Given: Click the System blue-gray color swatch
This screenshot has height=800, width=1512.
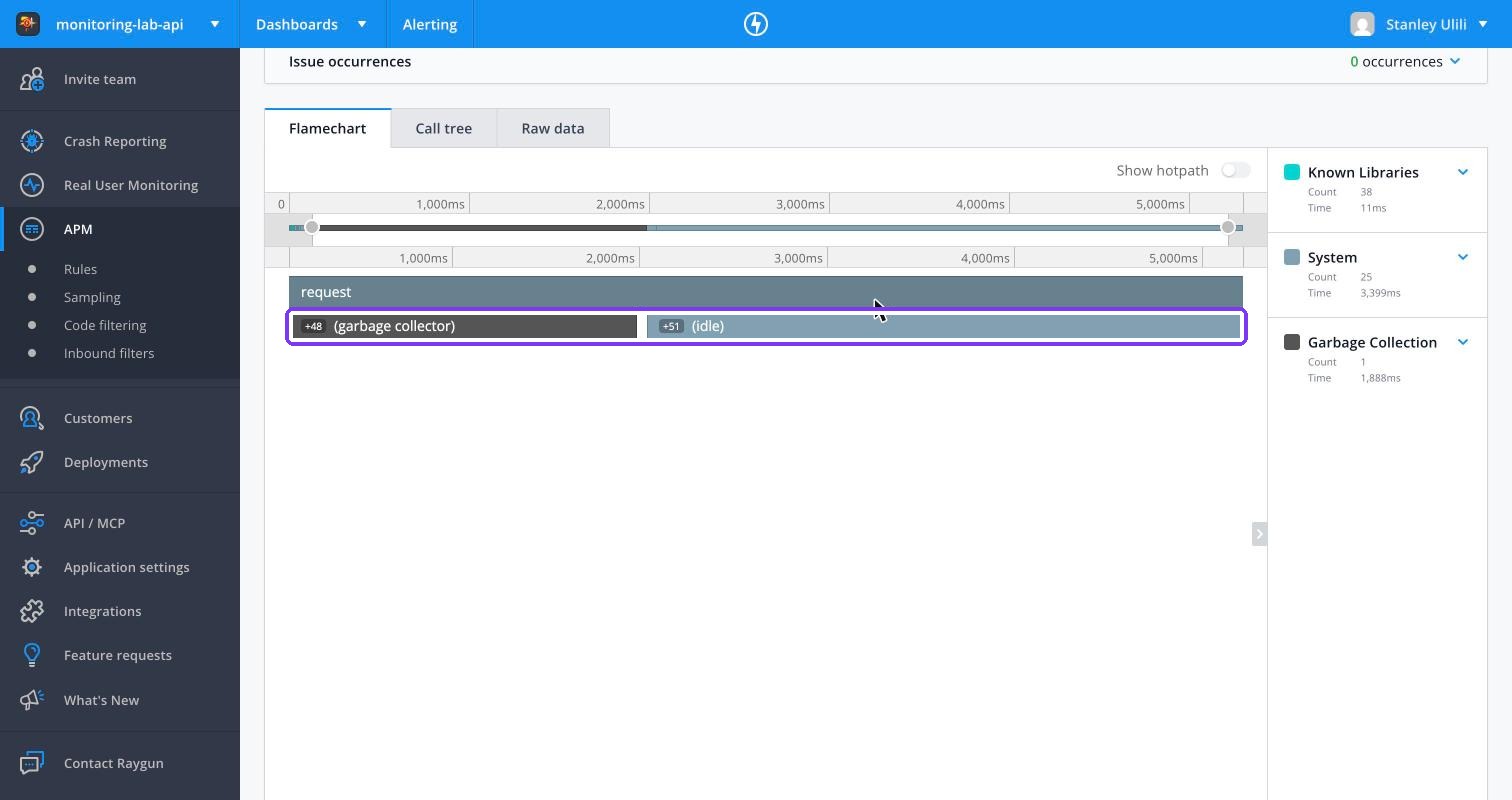Looking at the screenshot, I should pyautogui.click(x=1292, y=257).
